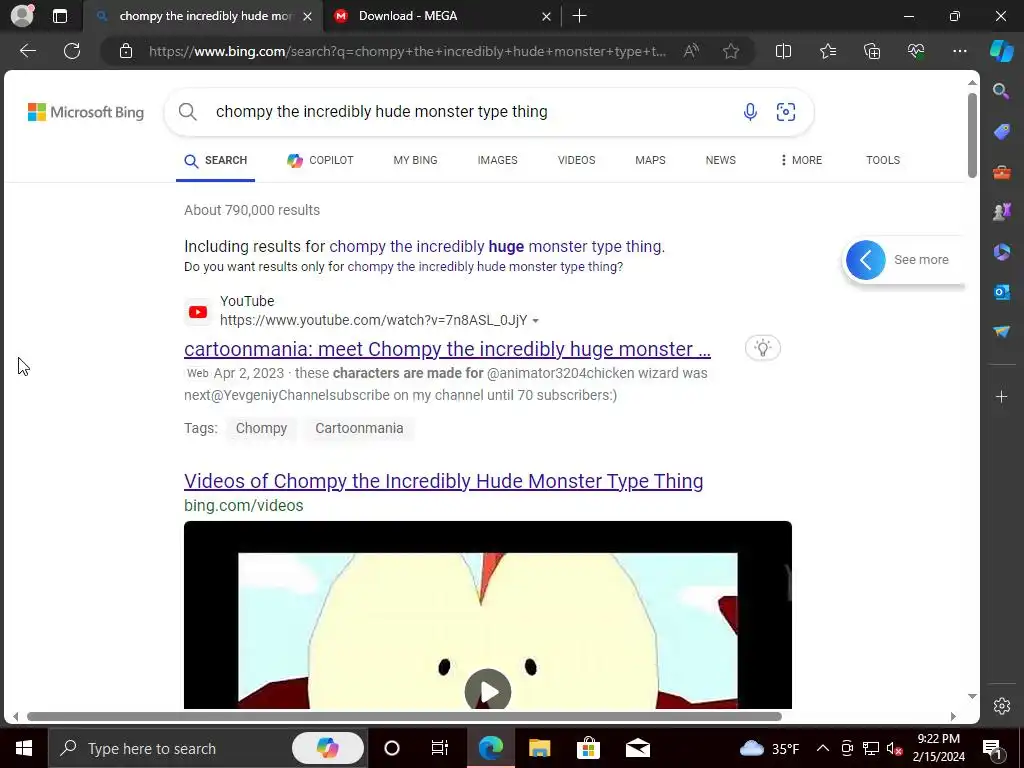Show hidden system tray icons chevron
Viewport: 1024px width, 768px height.
click(x=823, y=748)
